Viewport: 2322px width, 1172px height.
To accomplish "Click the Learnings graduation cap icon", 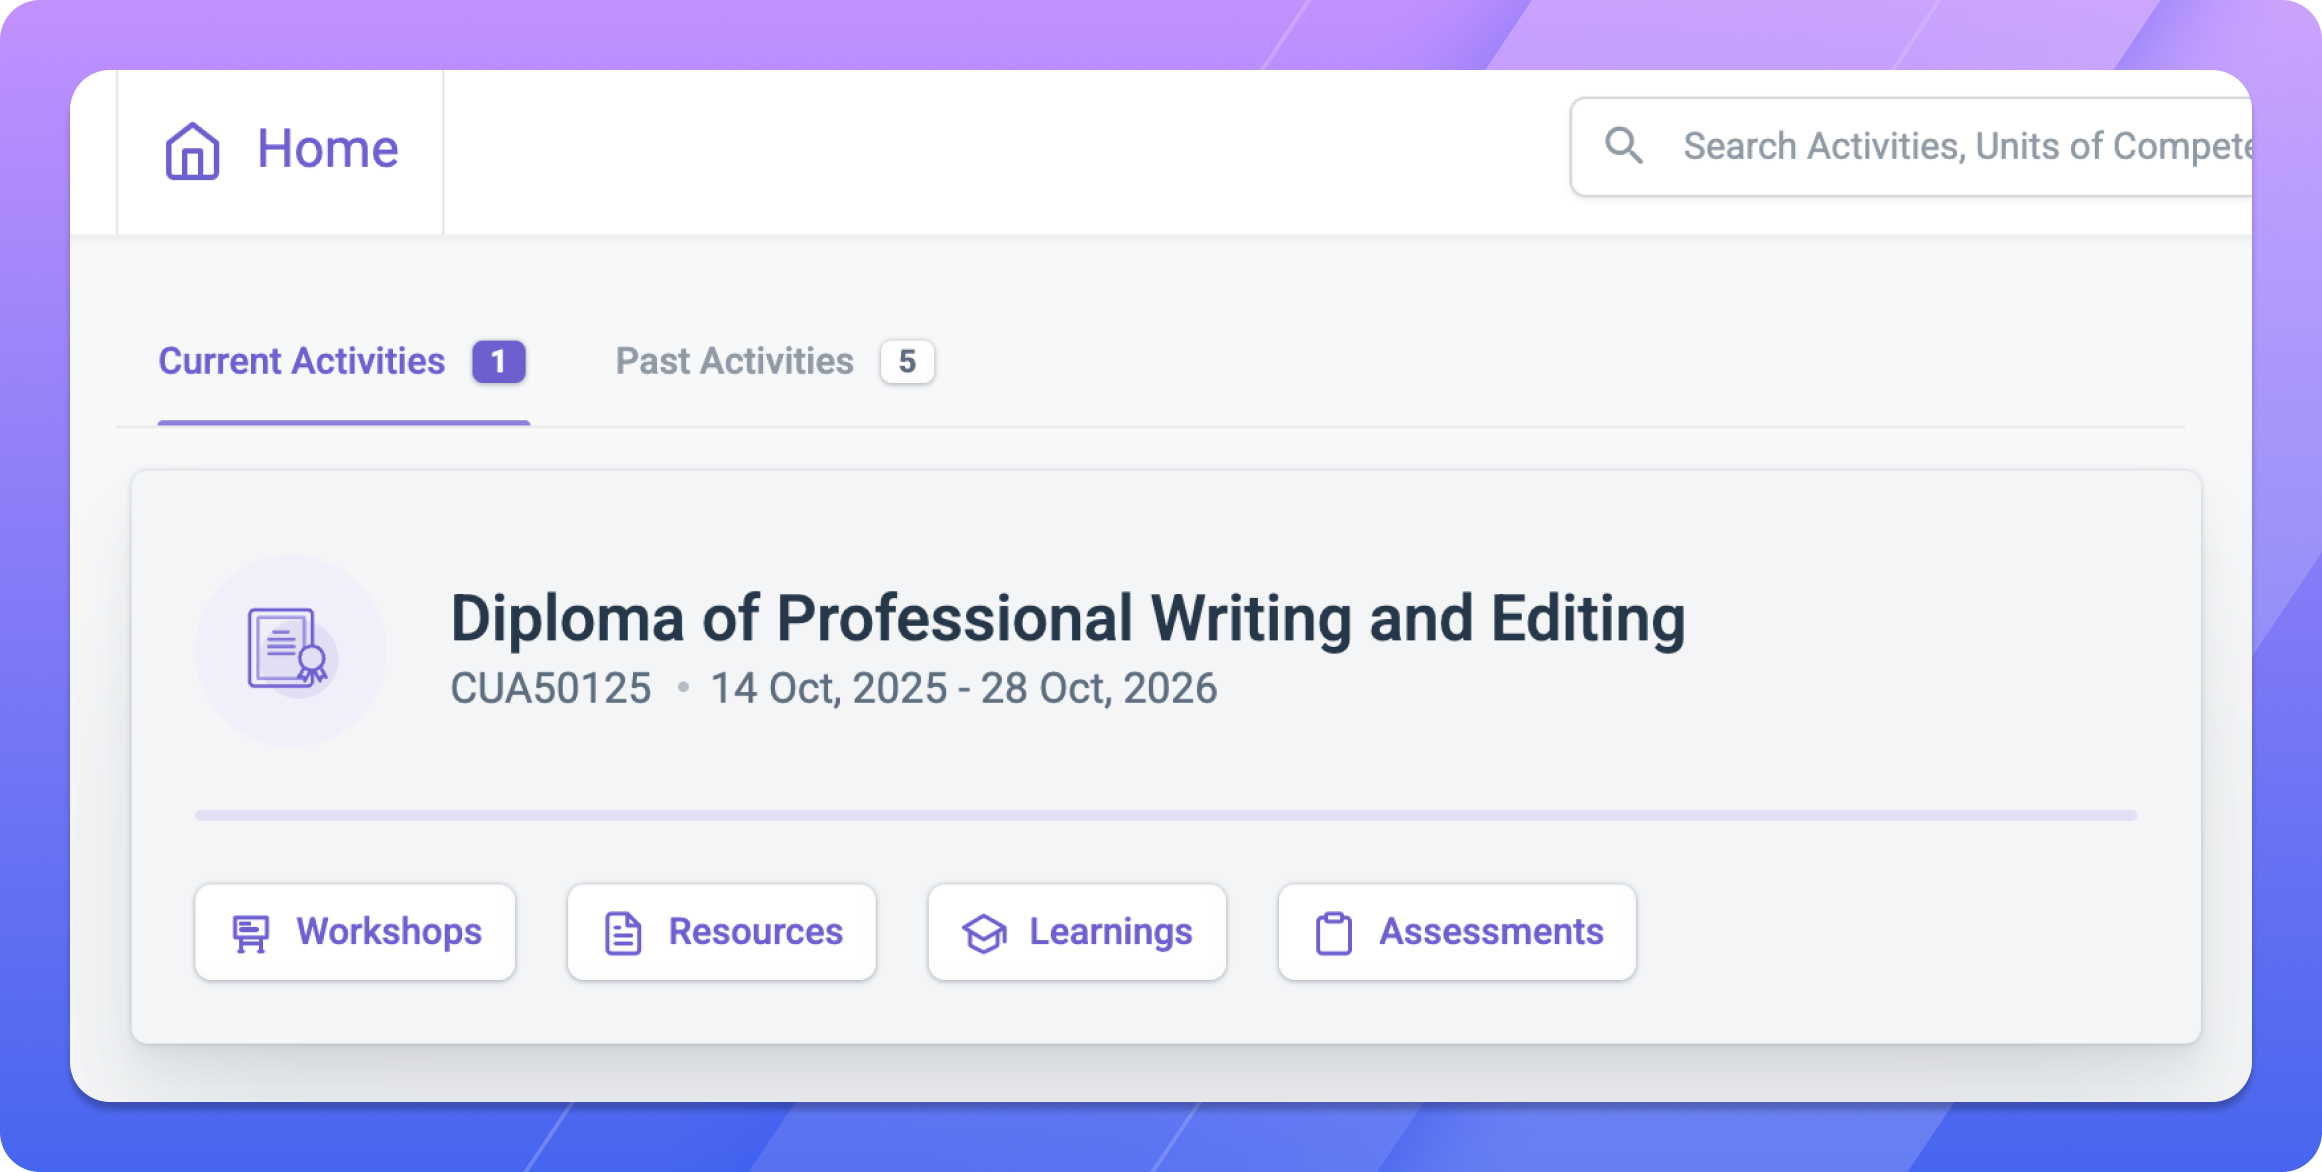I will 985,933.
